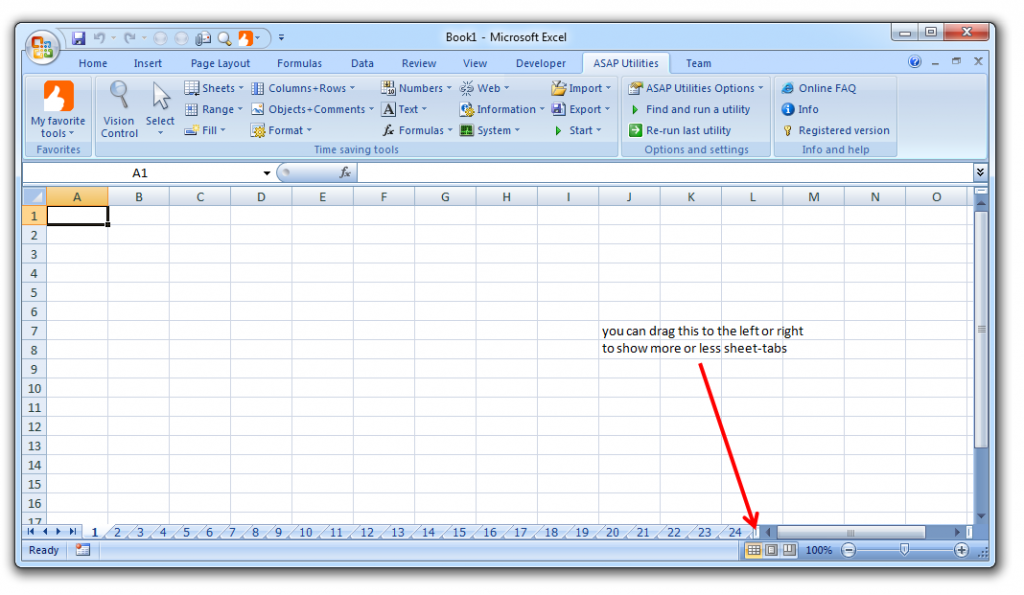1024x595 pixels.
Task: Open the Import utilities menu
Action: 581,88
